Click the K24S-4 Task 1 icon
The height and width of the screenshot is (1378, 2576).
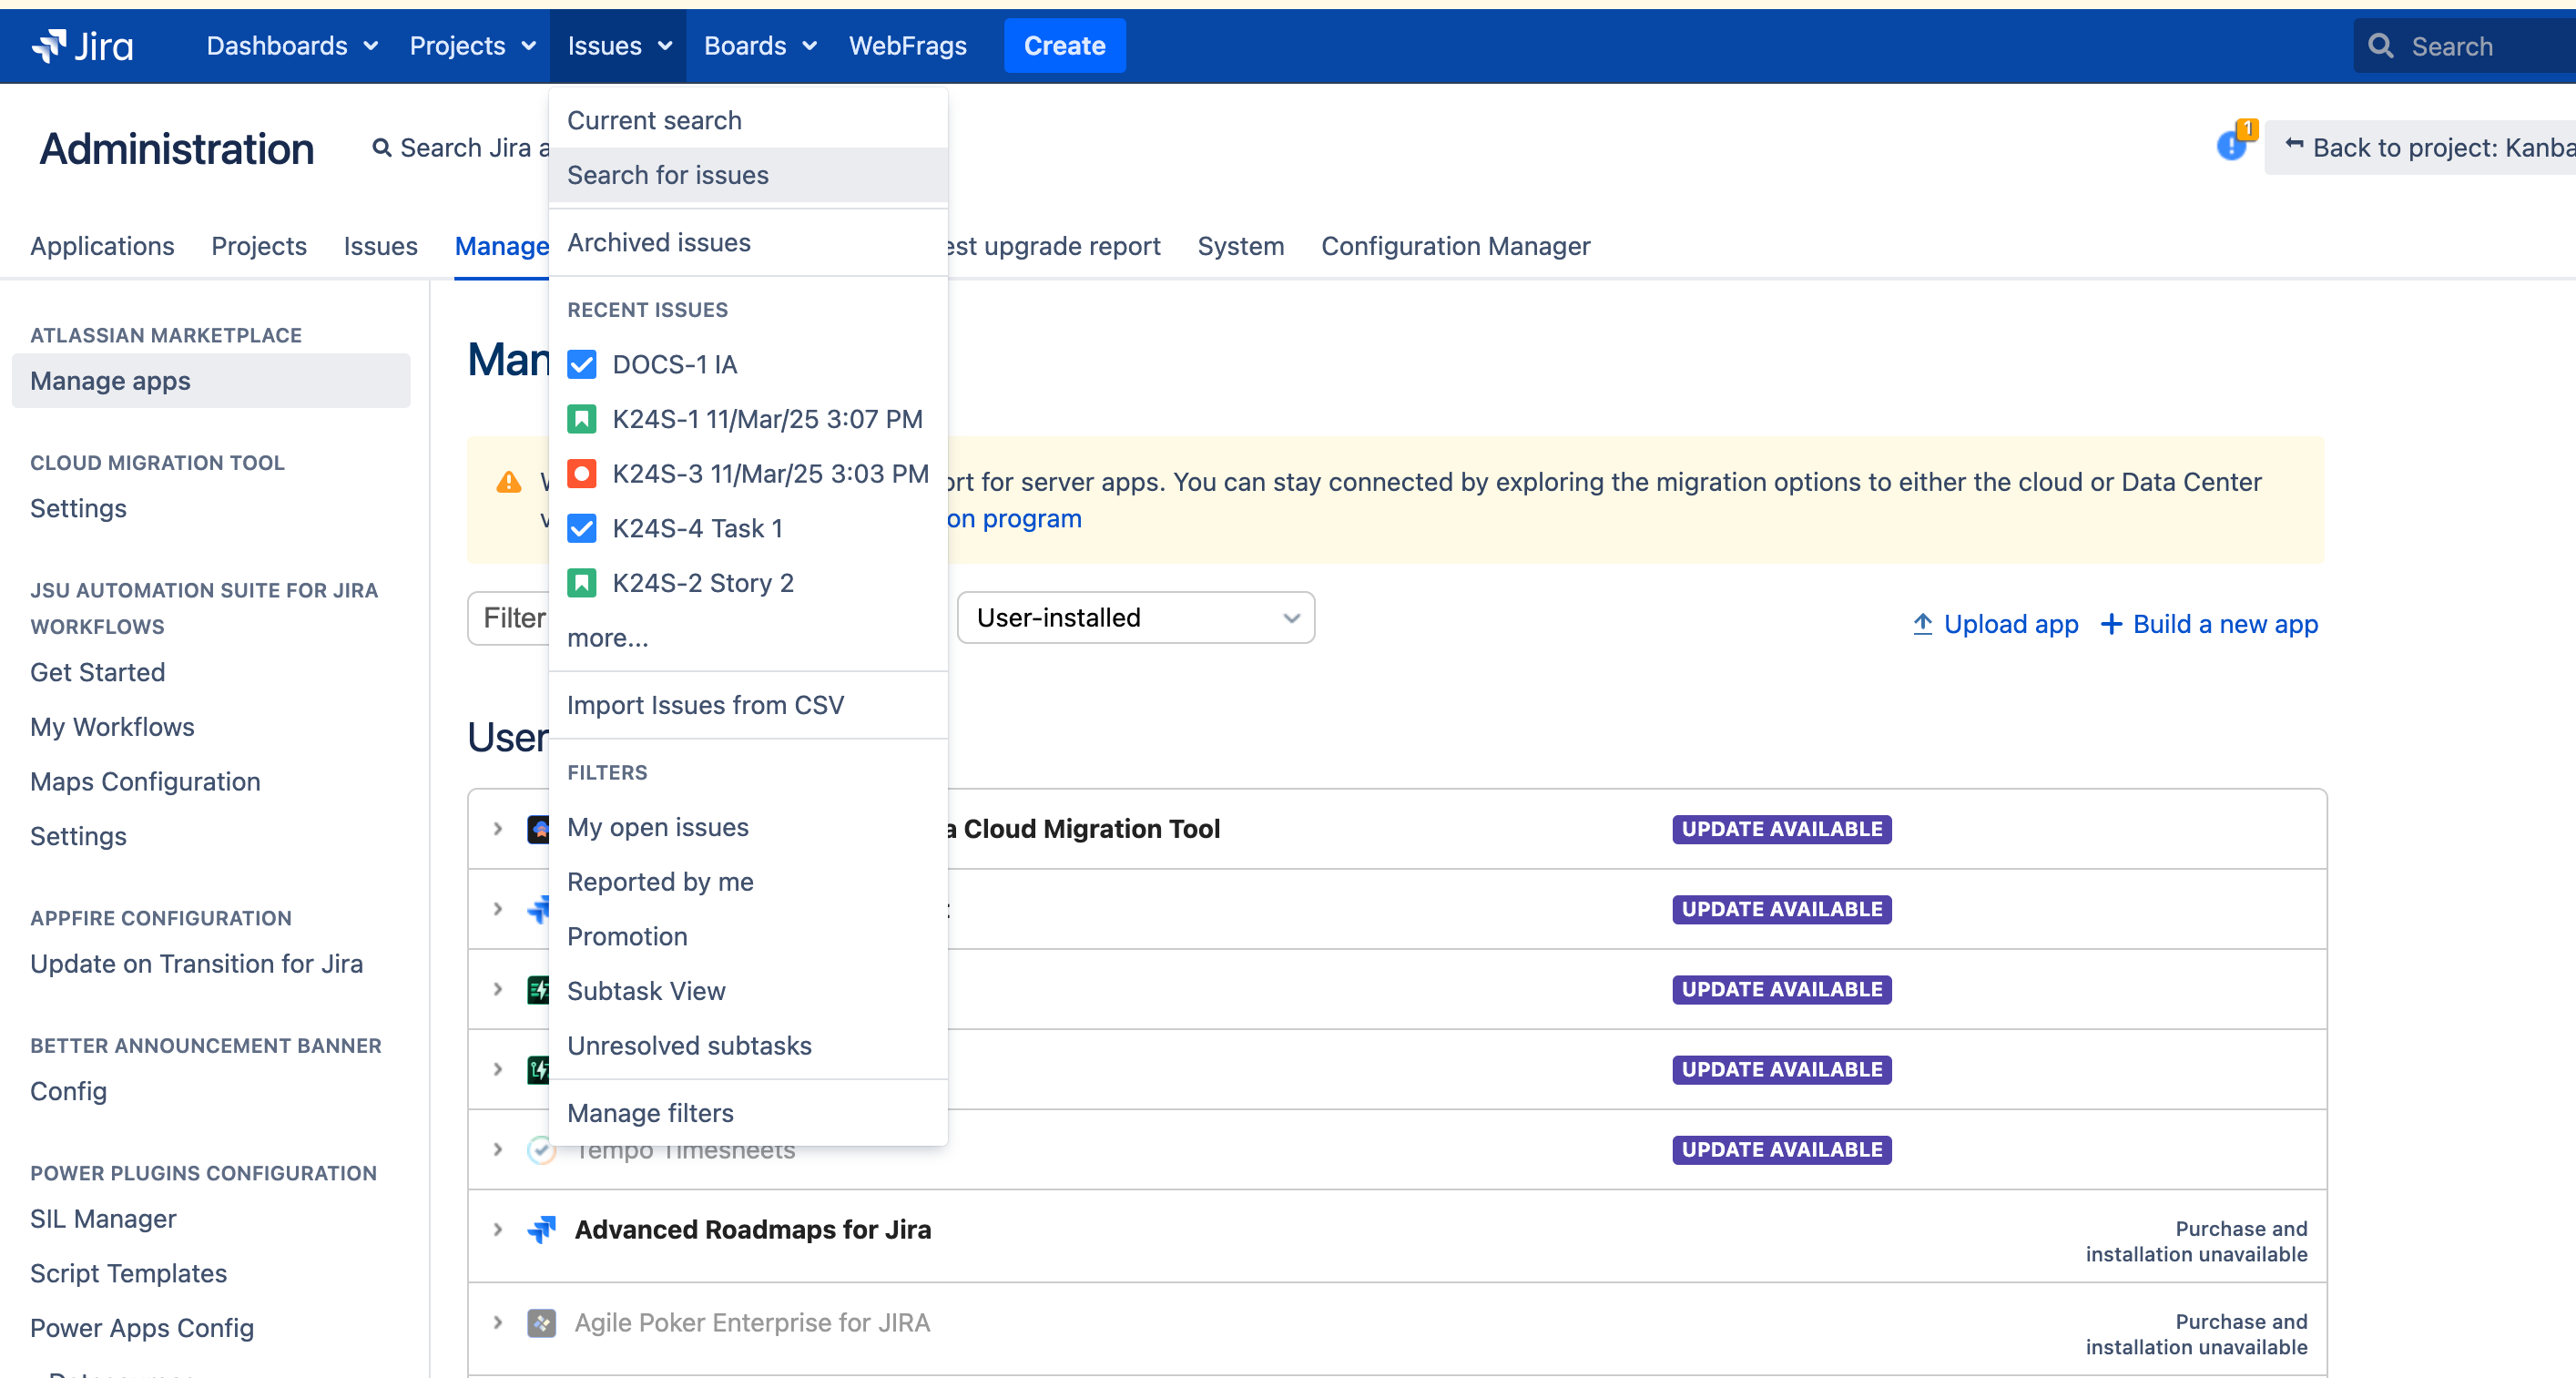click(581, 528)
